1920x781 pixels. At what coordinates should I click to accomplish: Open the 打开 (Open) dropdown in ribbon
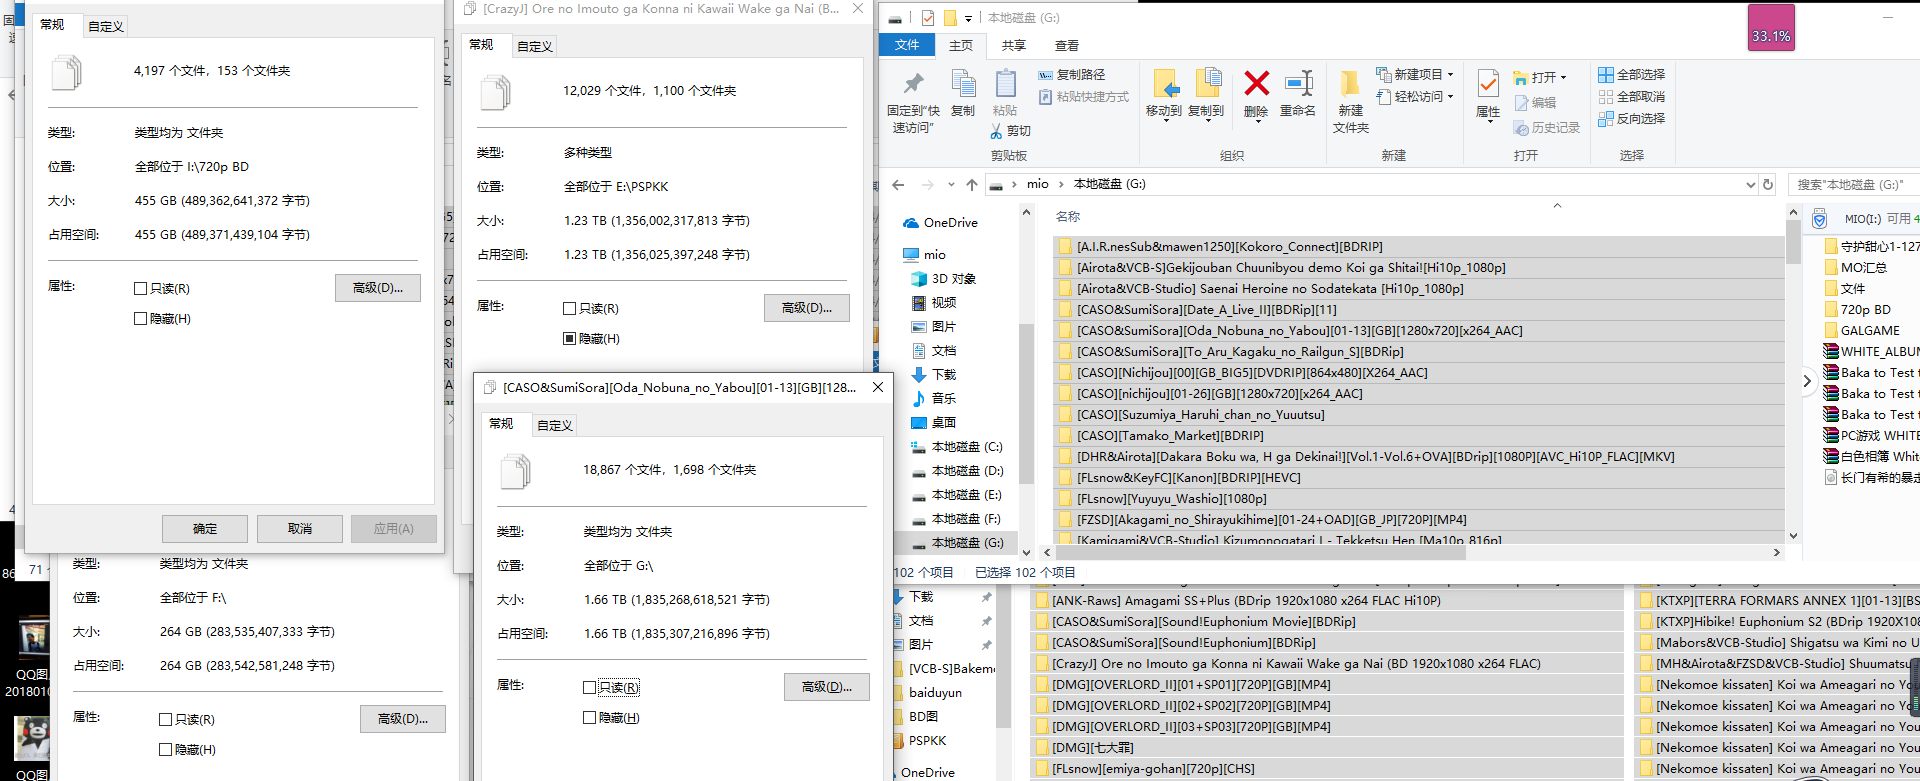[1540, 78]
